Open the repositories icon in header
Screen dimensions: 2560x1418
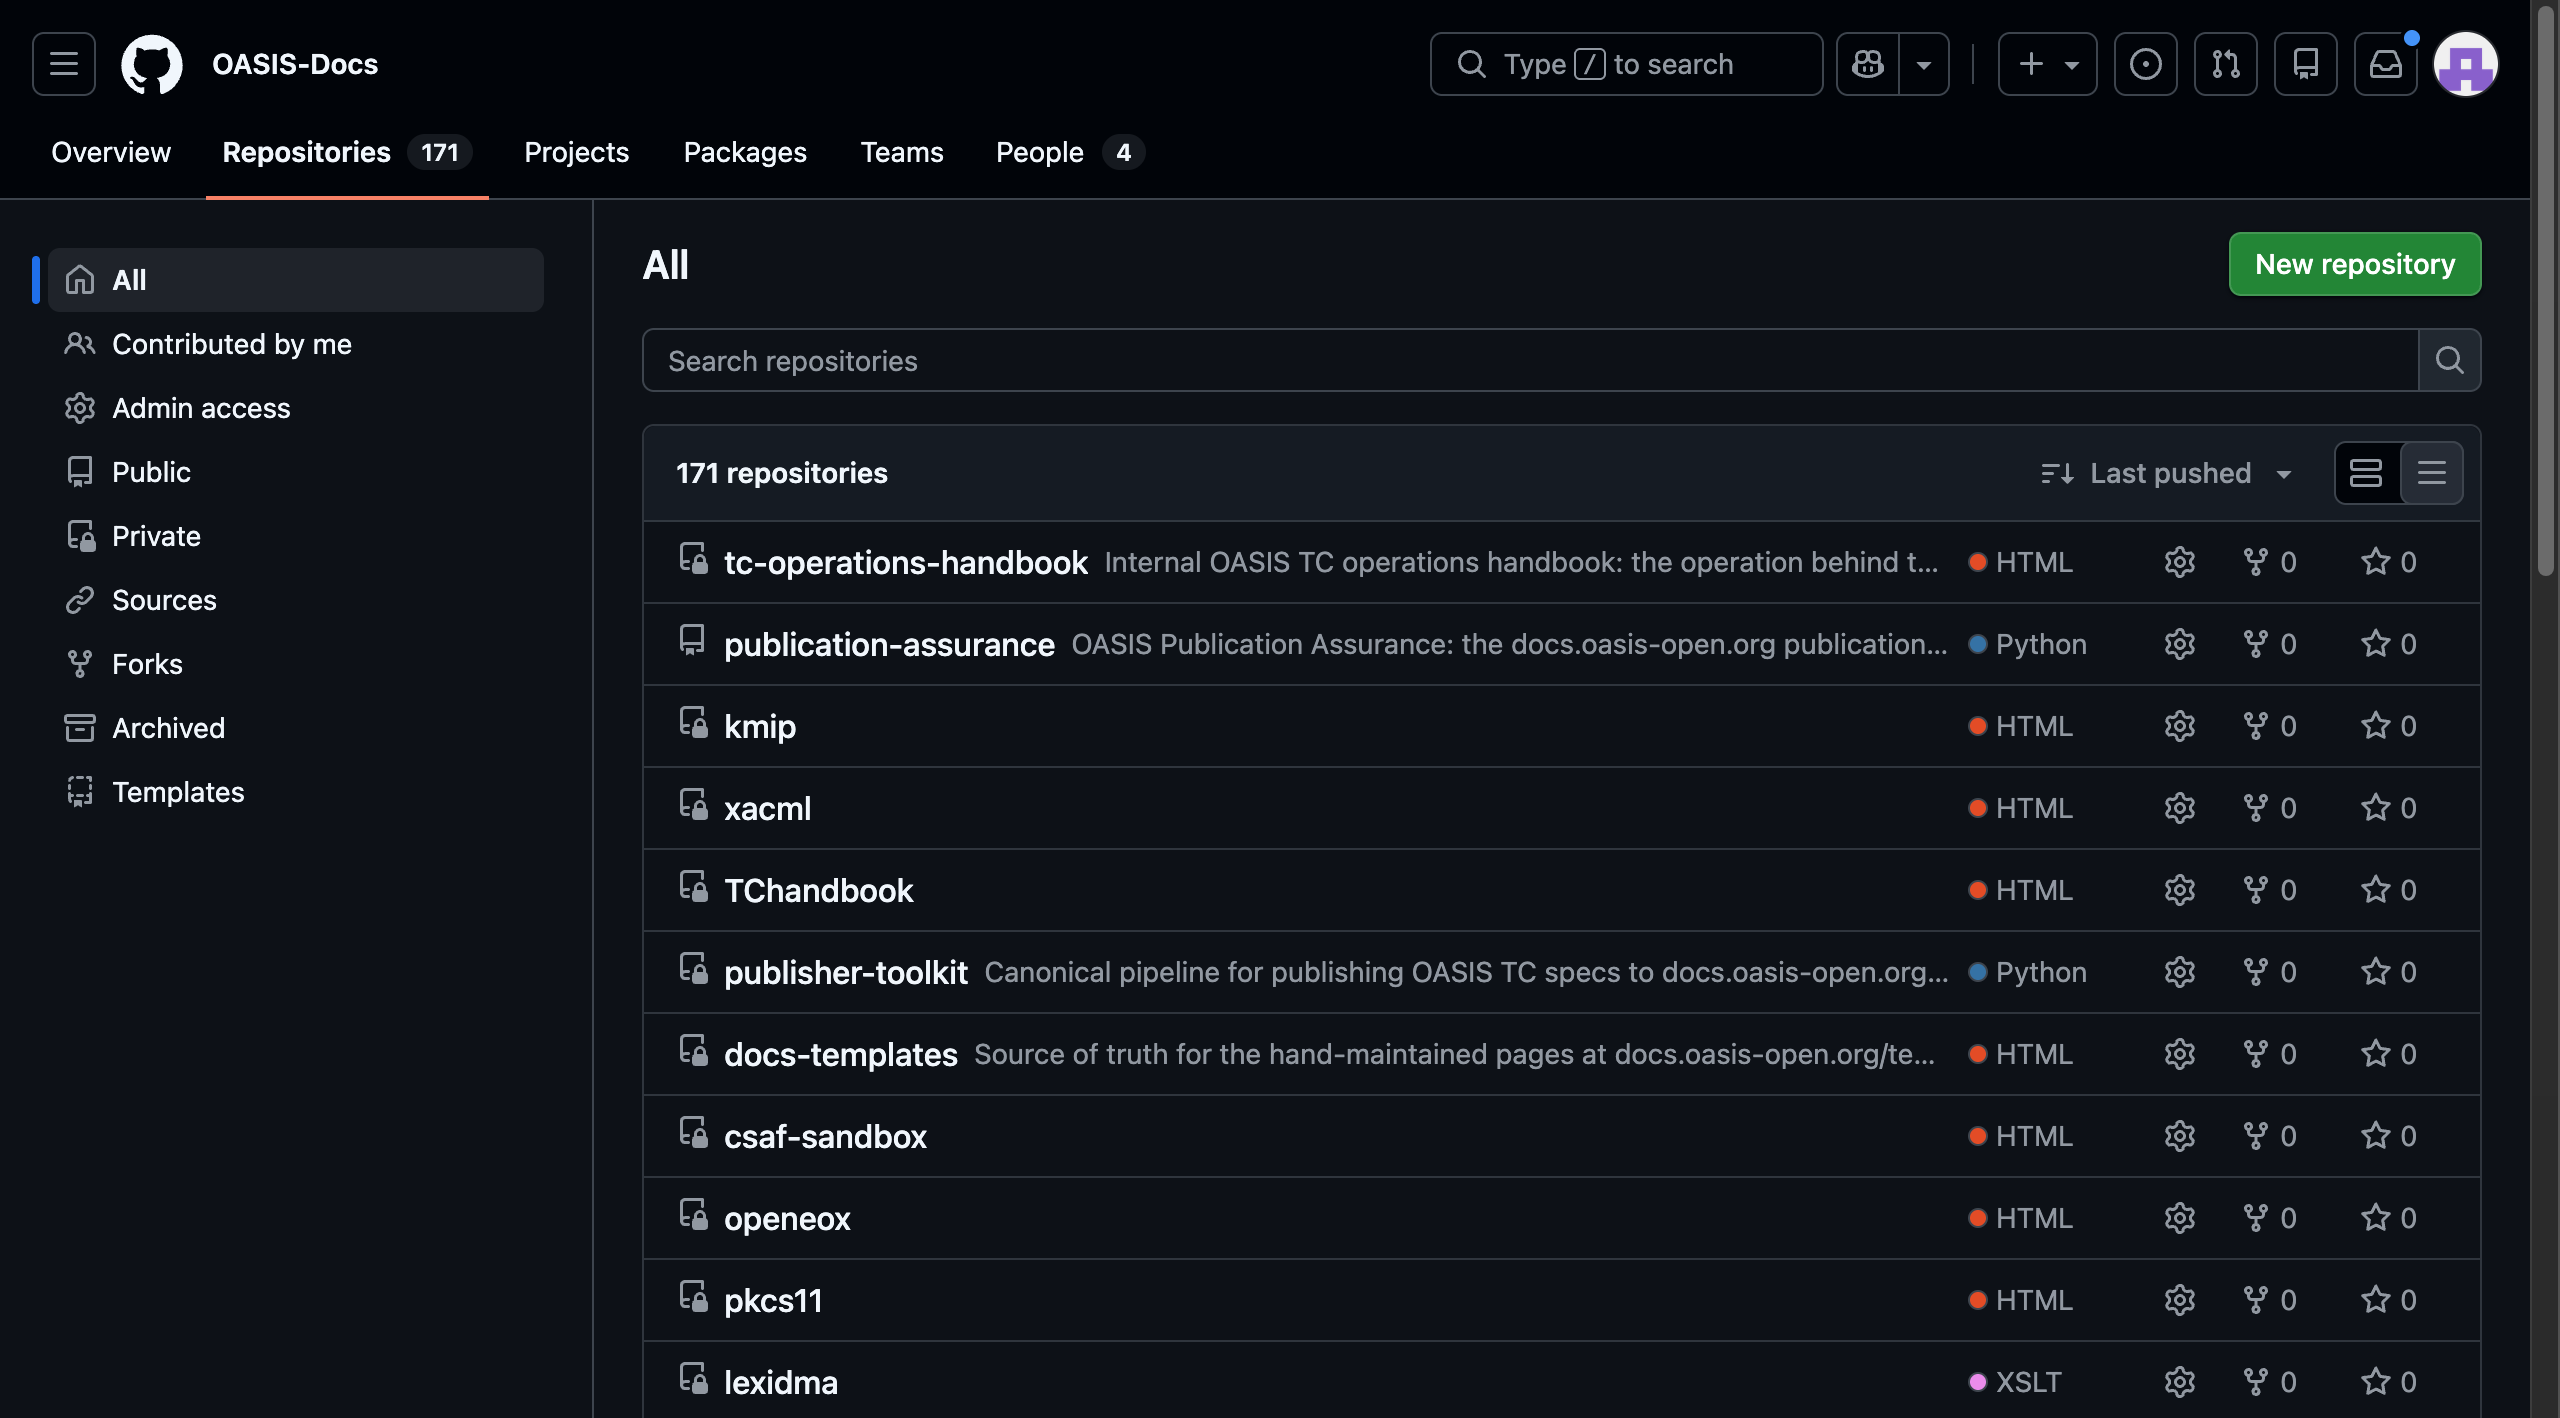(x=2305, y=64)
